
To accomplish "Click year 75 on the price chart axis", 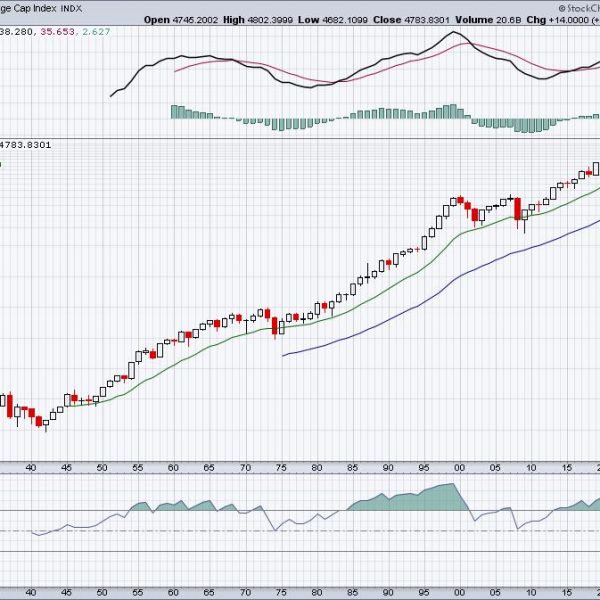I will 281,468.
